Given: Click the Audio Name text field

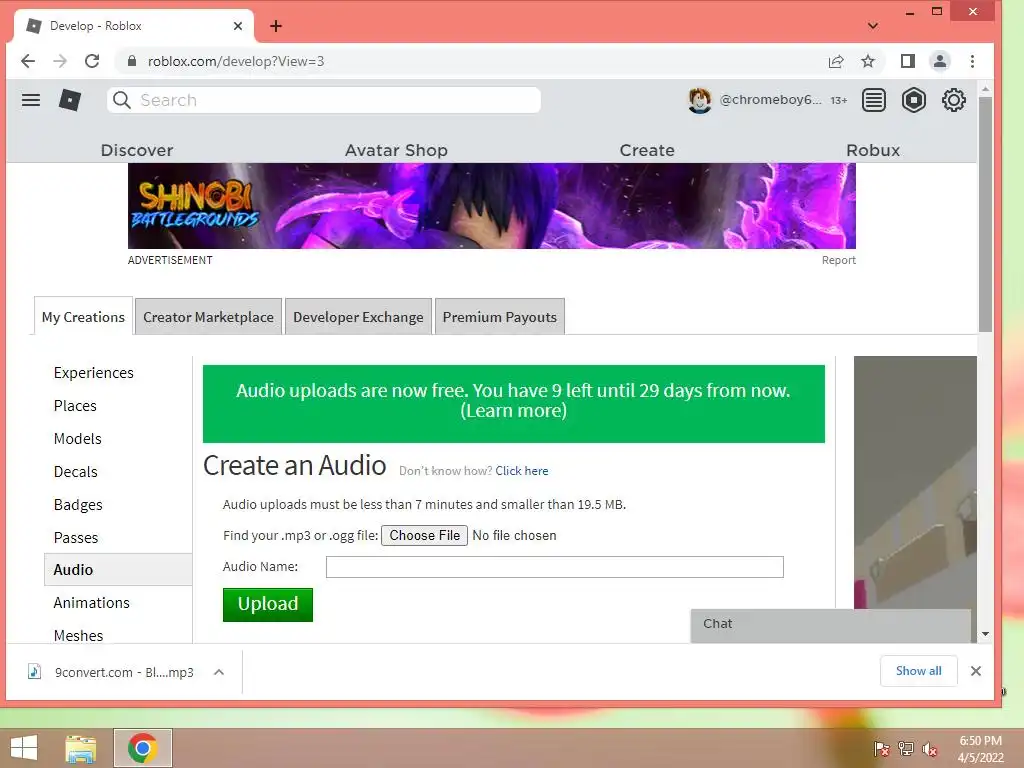Looking at the screenshot, I should pos(554,567).
